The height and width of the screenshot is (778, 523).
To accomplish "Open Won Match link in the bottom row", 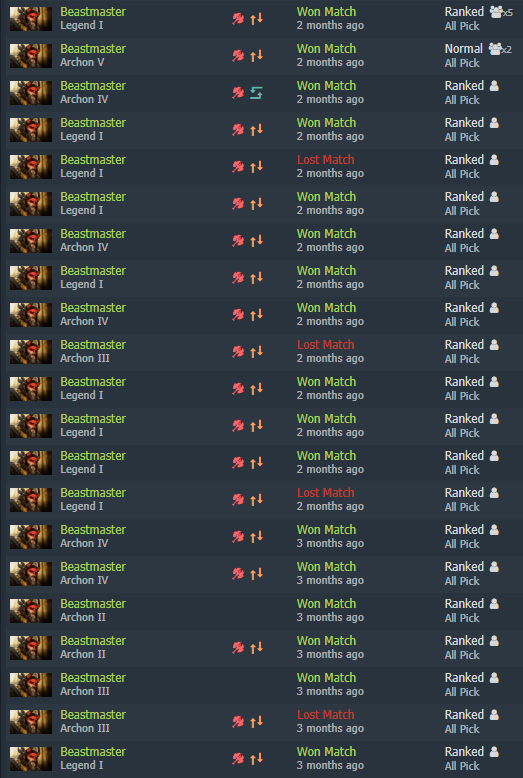I will pos(326,752).
